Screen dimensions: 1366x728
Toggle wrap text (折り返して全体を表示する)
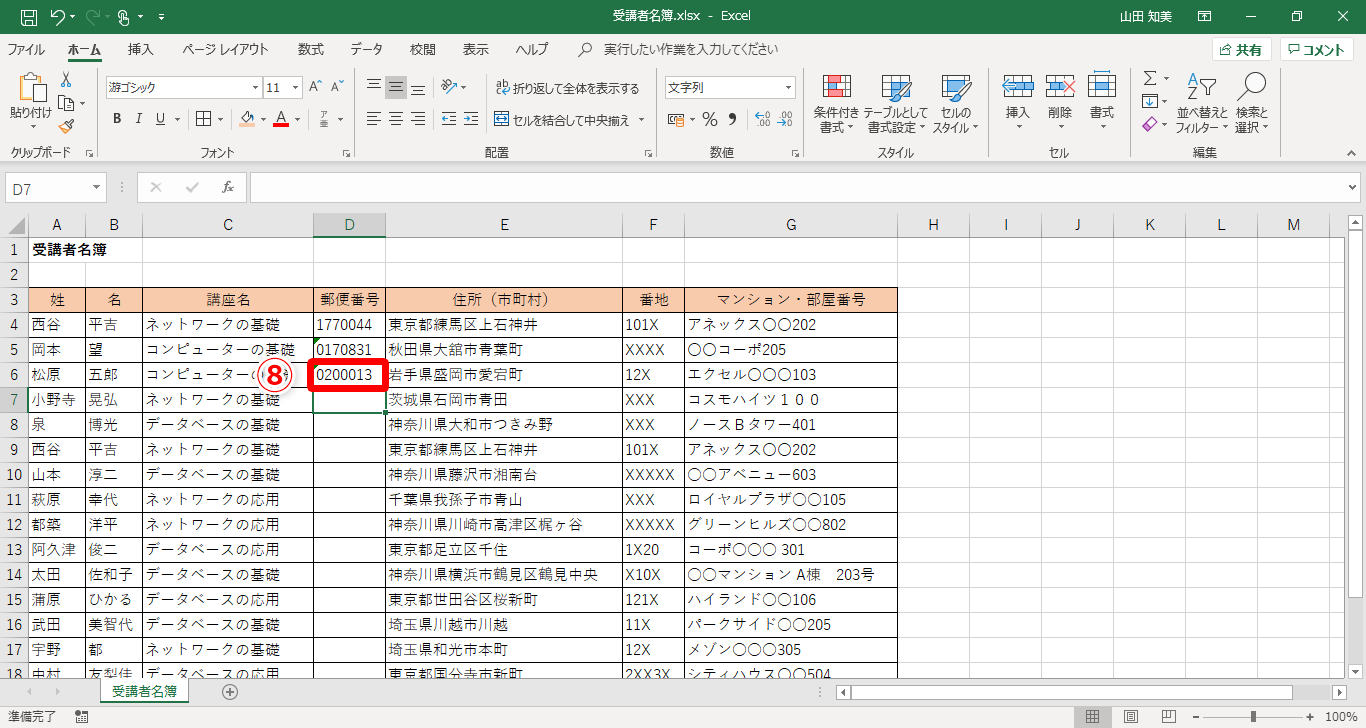[567, 88]
